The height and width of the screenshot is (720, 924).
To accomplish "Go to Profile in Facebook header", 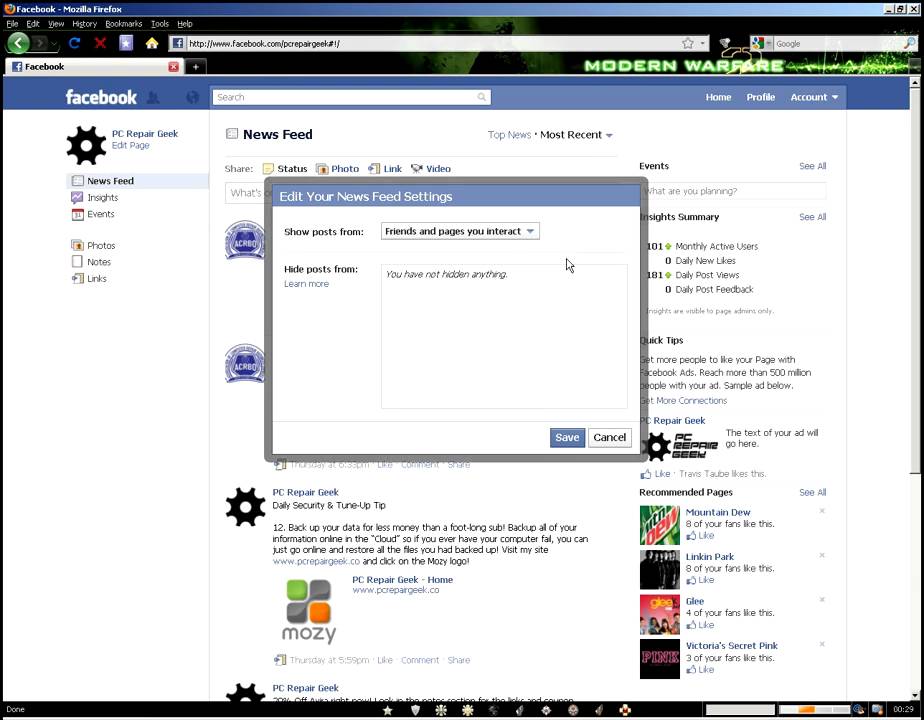I will (x=761, y=97).
